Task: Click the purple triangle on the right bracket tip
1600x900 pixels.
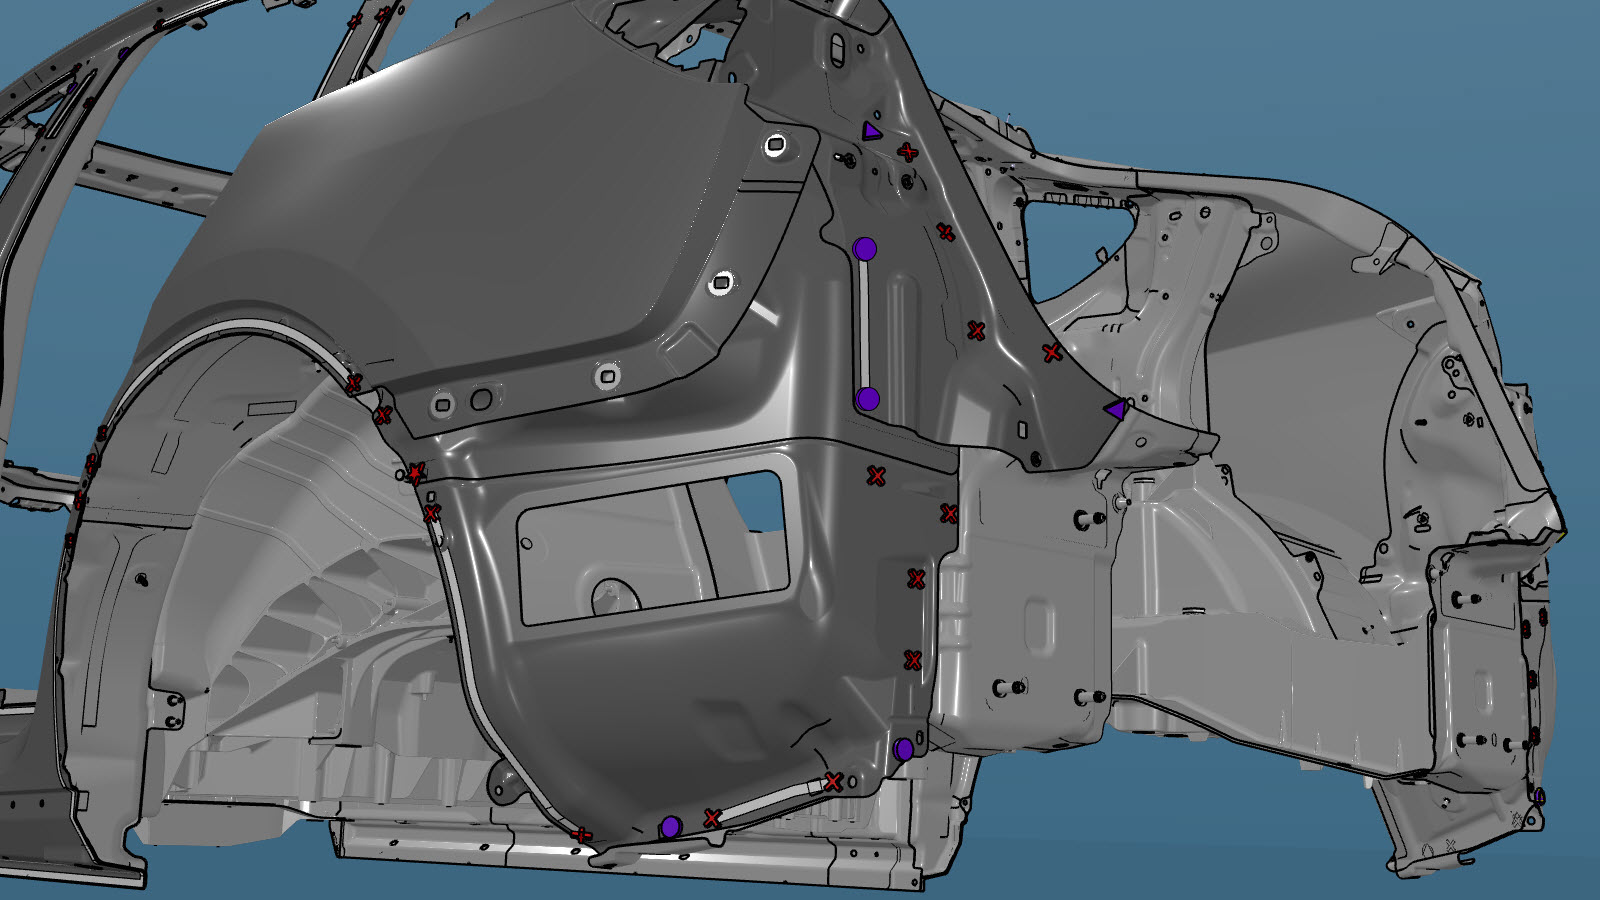Action: tap(1116, 408)
